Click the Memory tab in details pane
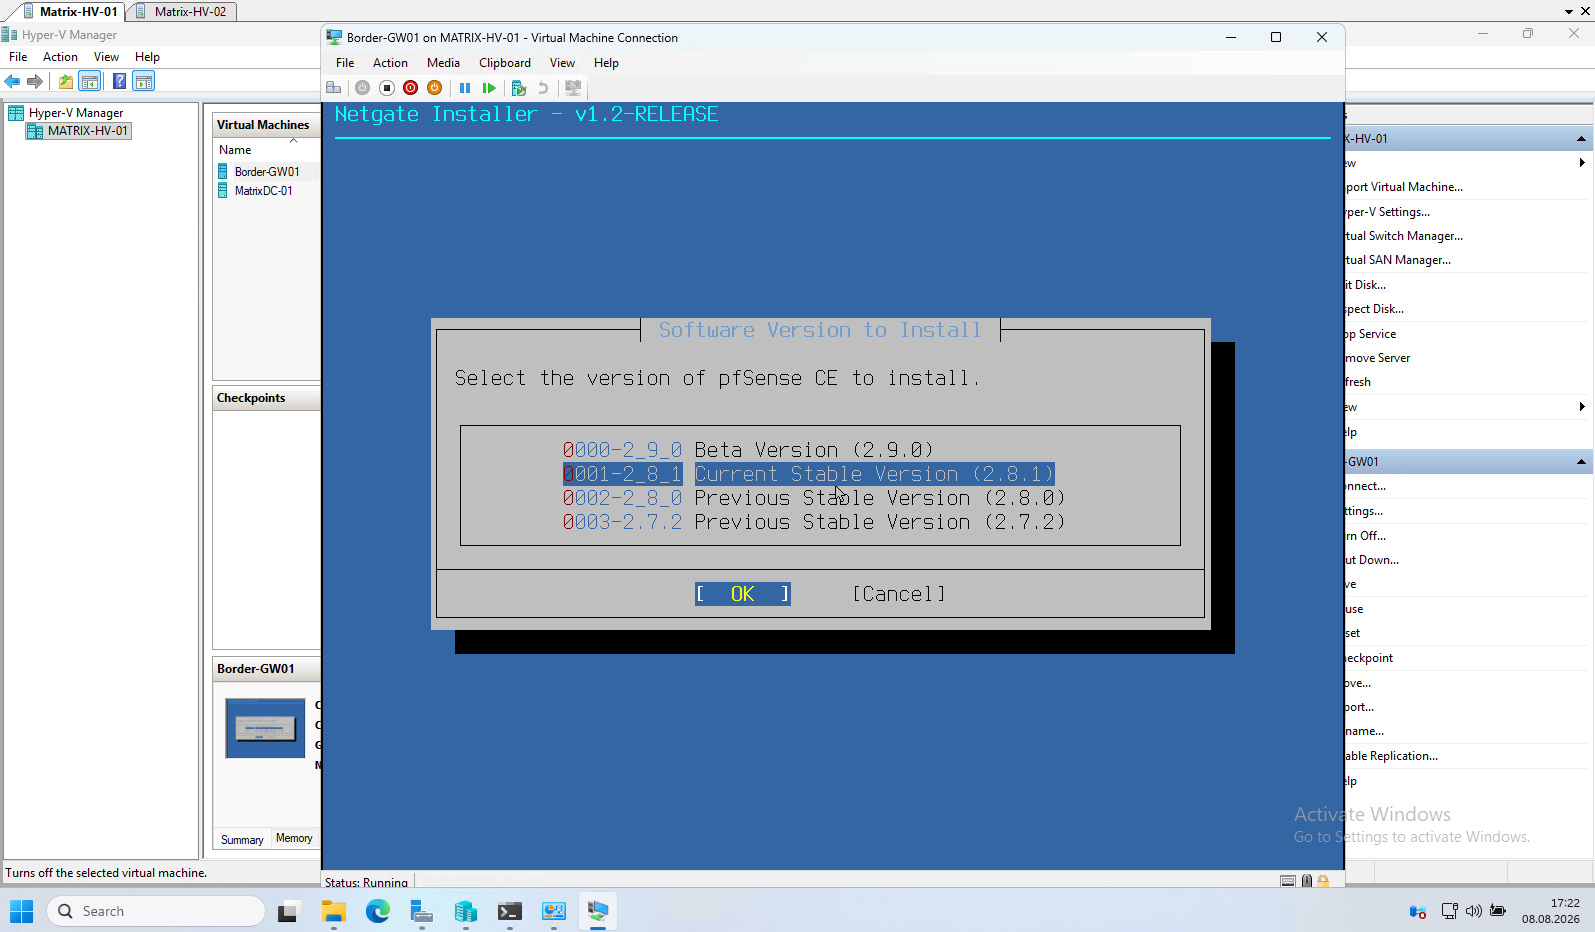This screenshot has height=932, width=1595. tap(294, 839)
